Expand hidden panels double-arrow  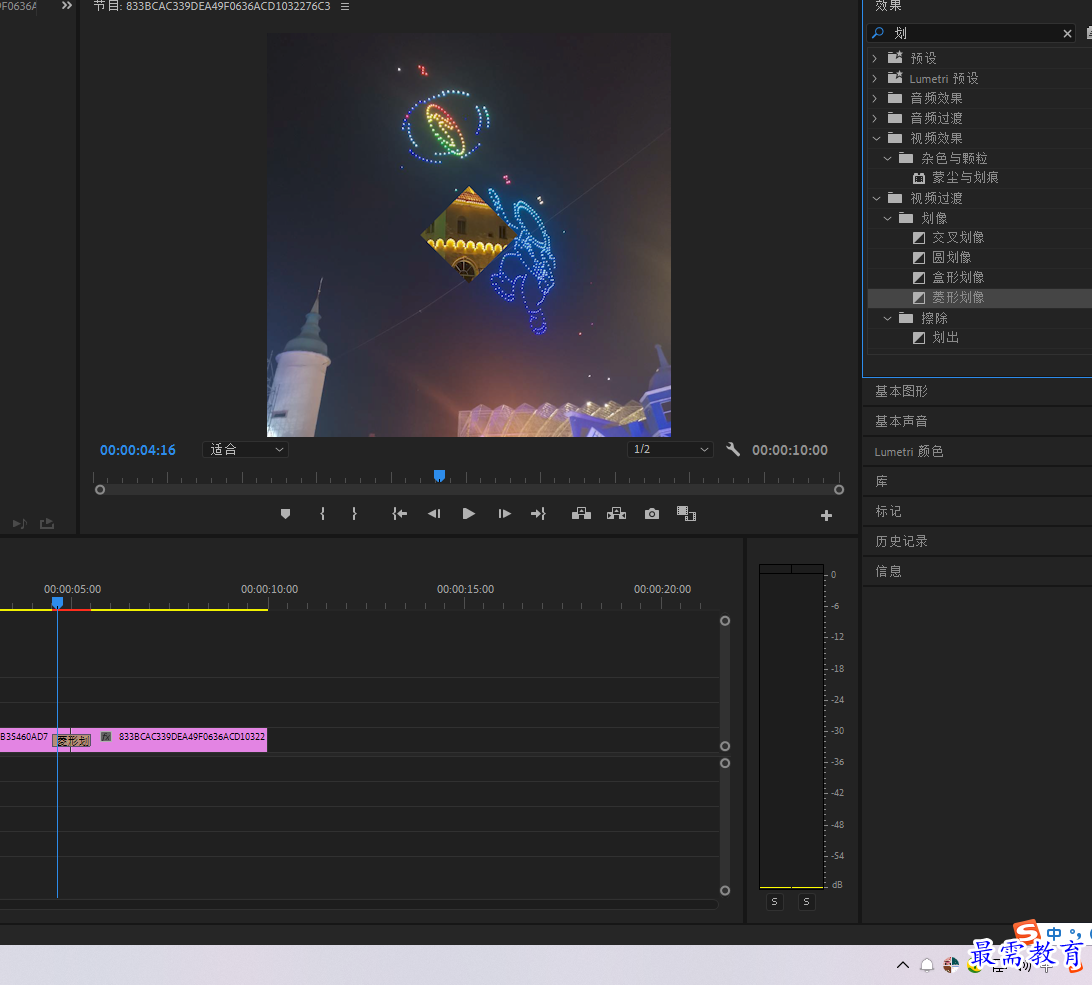click(x=67, y=6)
